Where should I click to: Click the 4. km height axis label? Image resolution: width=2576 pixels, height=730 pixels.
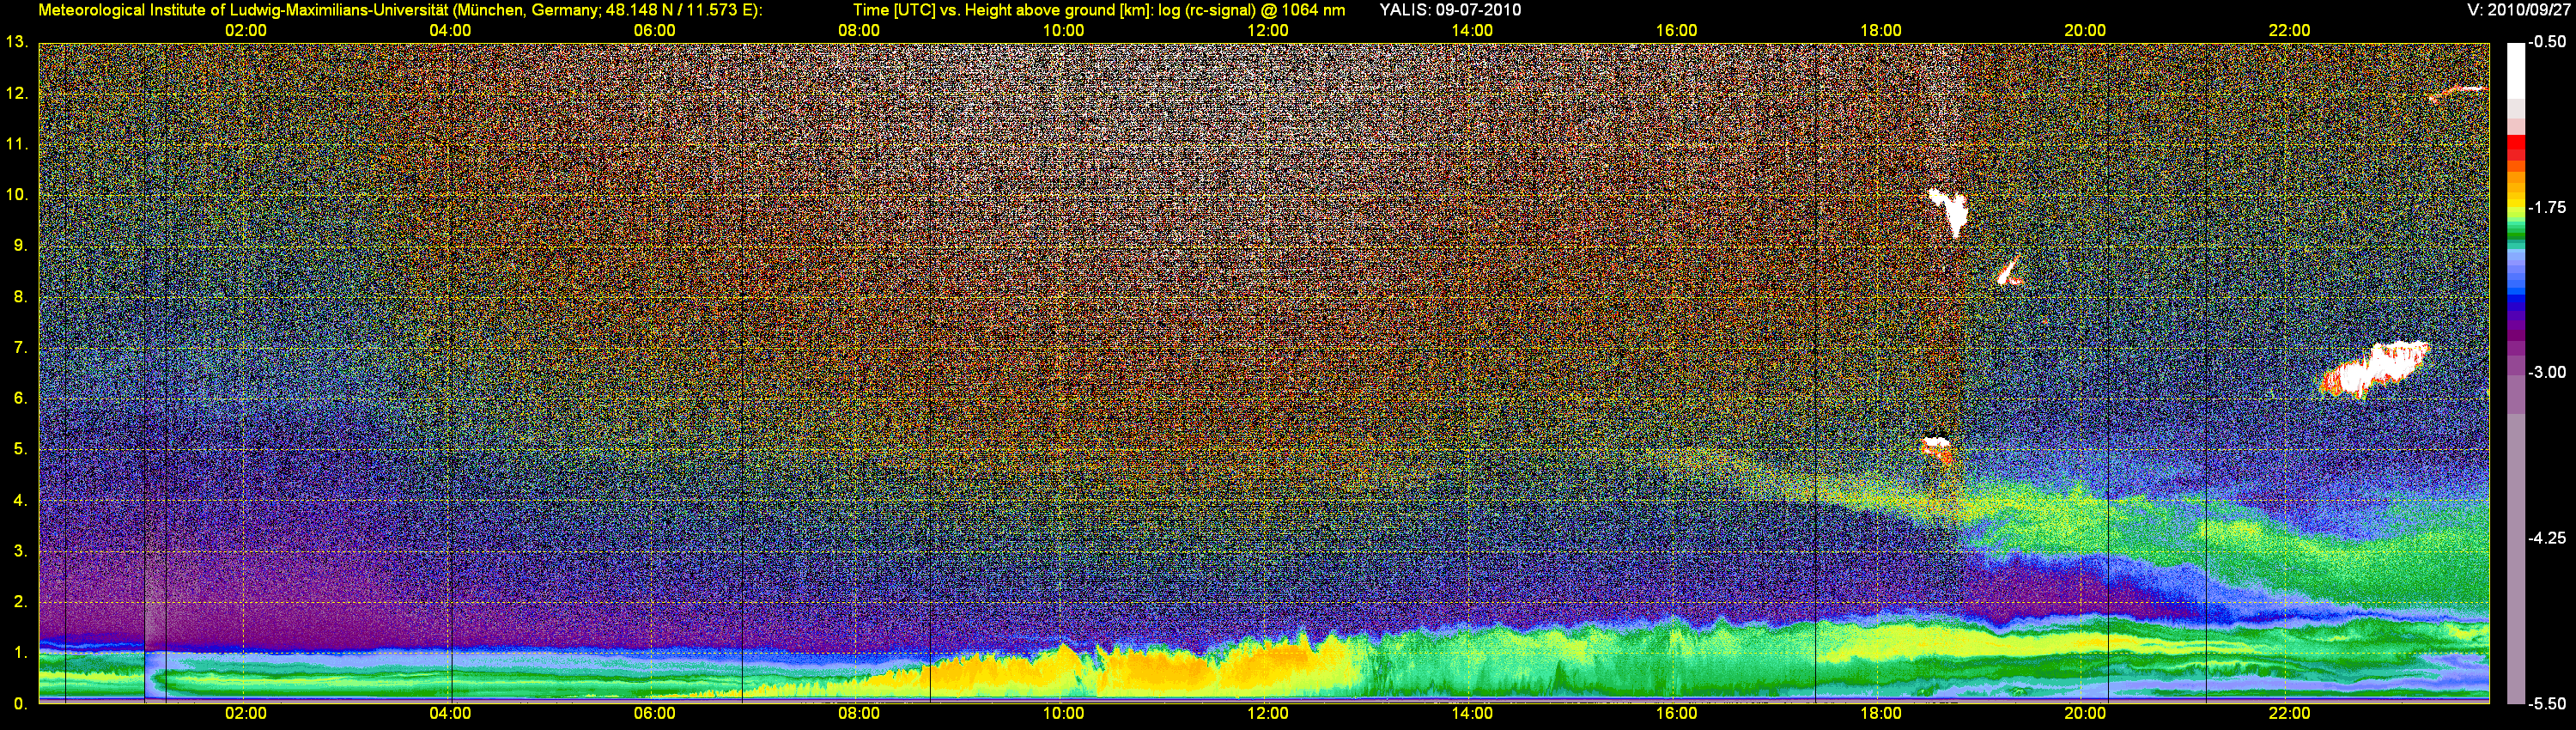20,500
